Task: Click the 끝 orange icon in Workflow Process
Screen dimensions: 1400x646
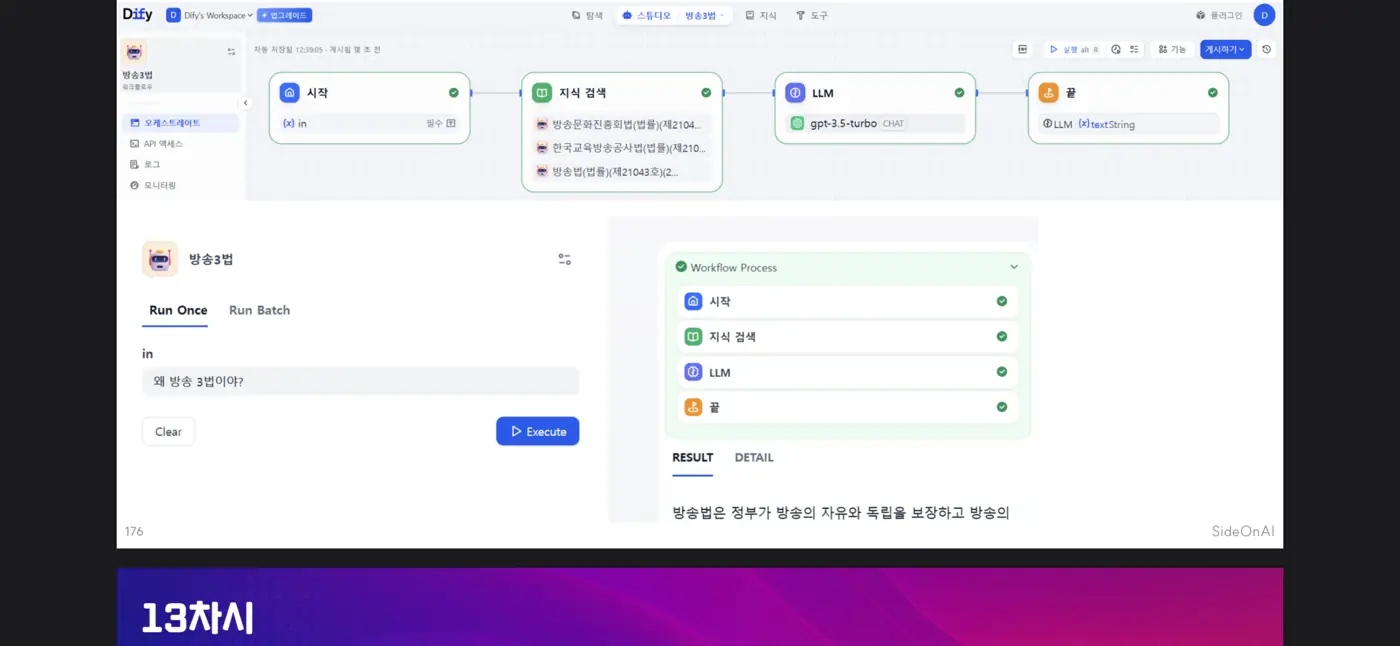Action: coord(693,407)
